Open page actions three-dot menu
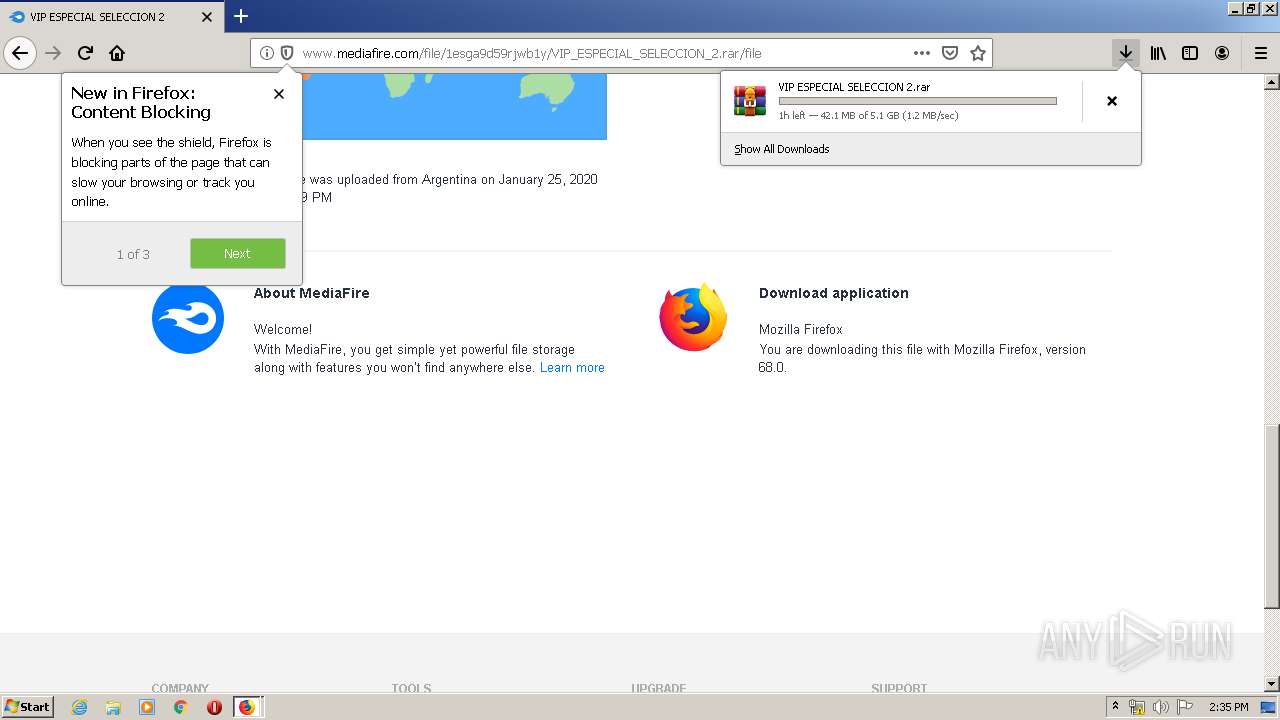1280x720 pixels. pyautogui.click(x=922, y=53)
